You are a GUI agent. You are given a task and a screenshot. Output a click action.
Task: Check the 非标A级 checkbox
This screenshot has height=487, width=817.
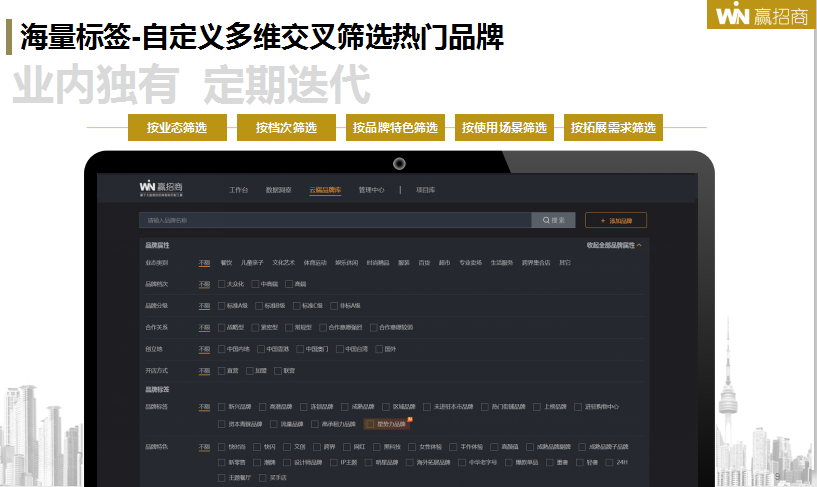click(x=335, y=306)
